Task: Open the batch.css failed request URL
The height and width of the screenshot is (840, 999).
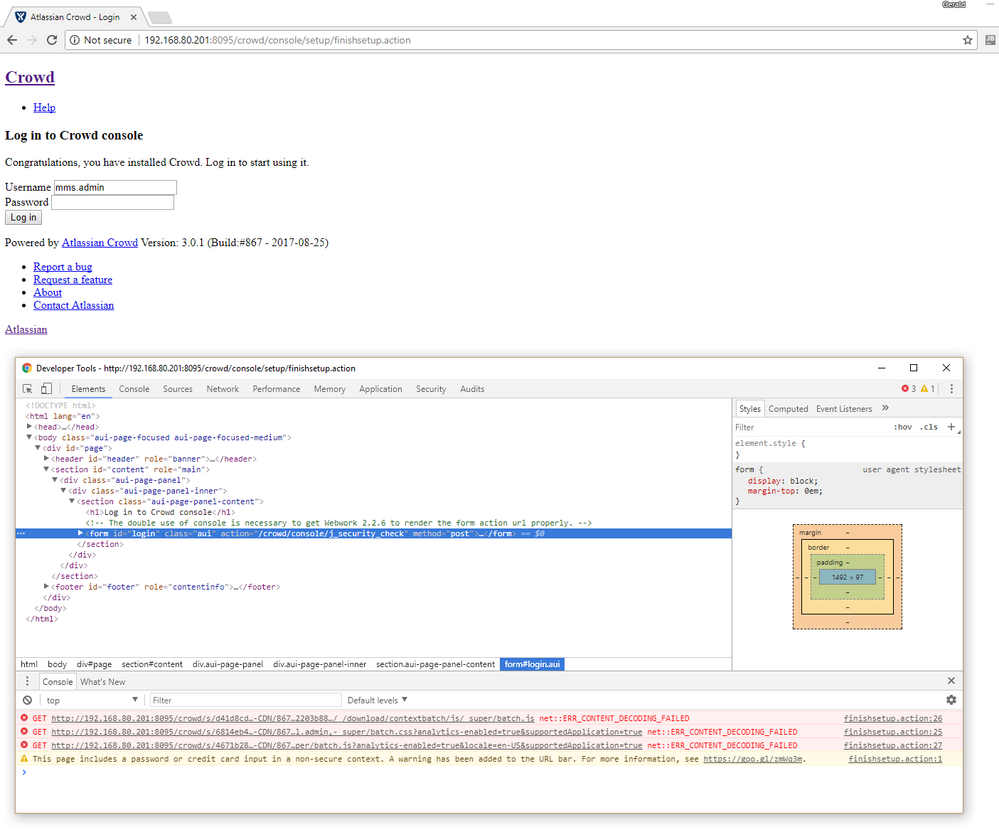Action: (347, 732)
